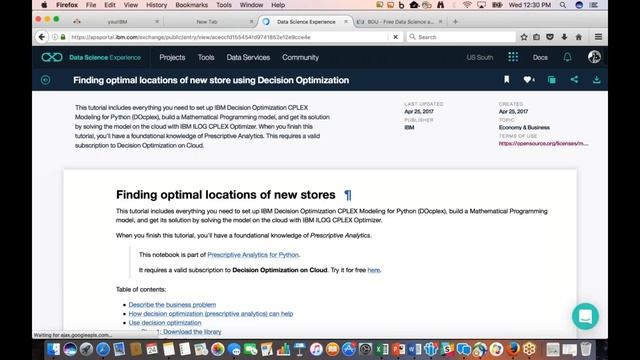Open Firefox downloads arrow
The image size is (640, 360).
[x=564, y=37]
